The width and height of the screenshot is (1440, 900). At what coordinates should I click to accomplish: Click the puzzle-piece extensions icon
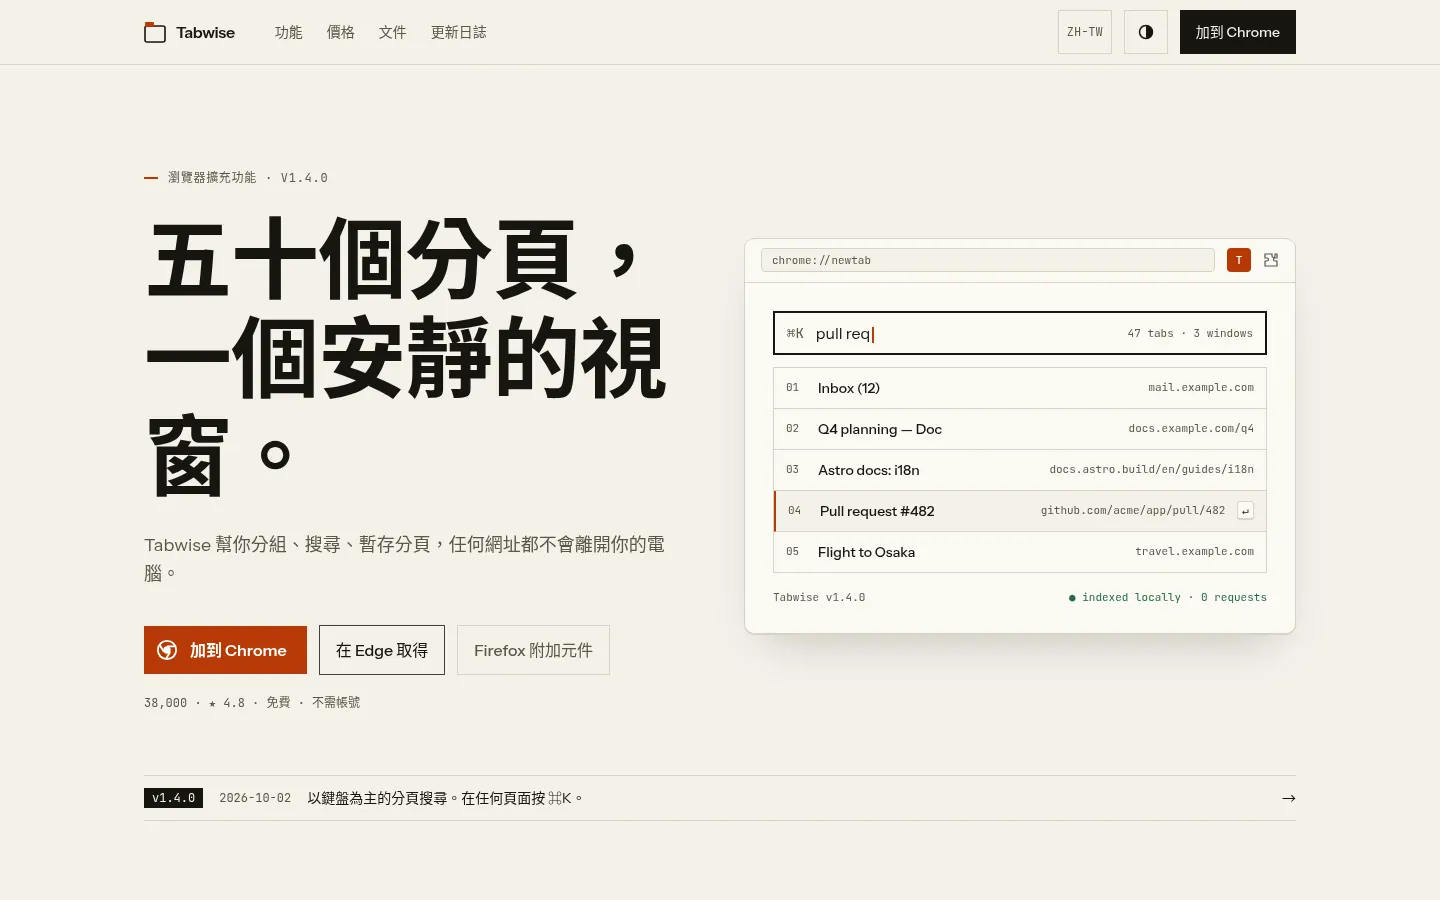[1271, 260]
